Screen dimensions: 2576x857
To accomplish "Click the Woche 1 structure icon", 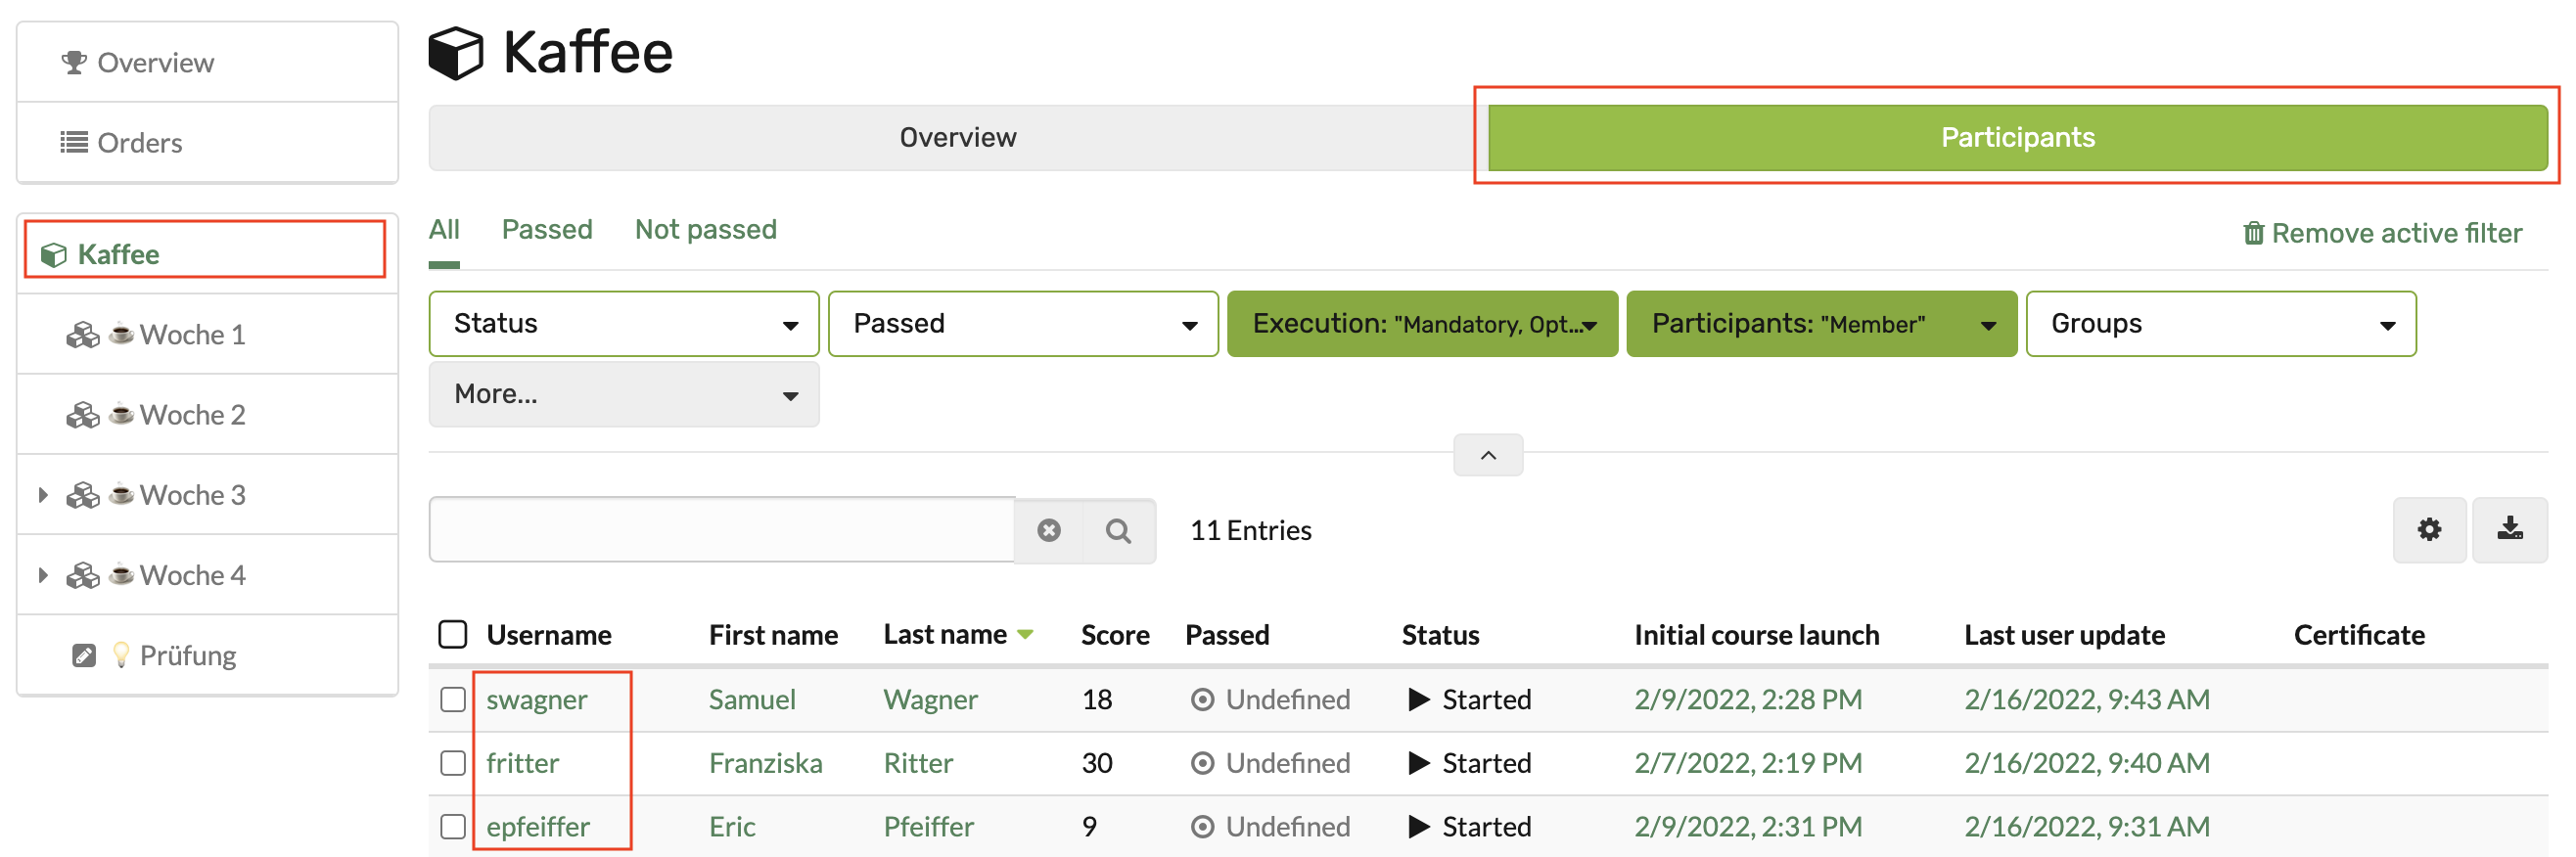I will (x=83, y=335).
